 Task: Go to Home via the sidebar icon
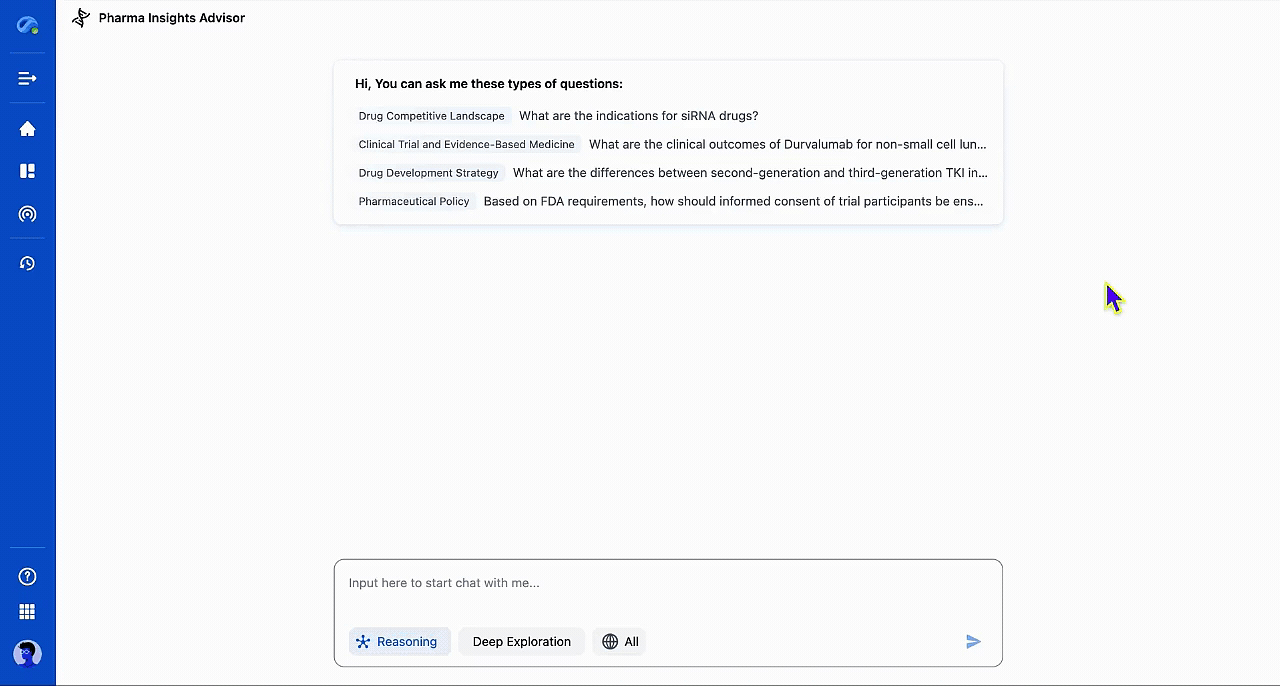(27, 129)
